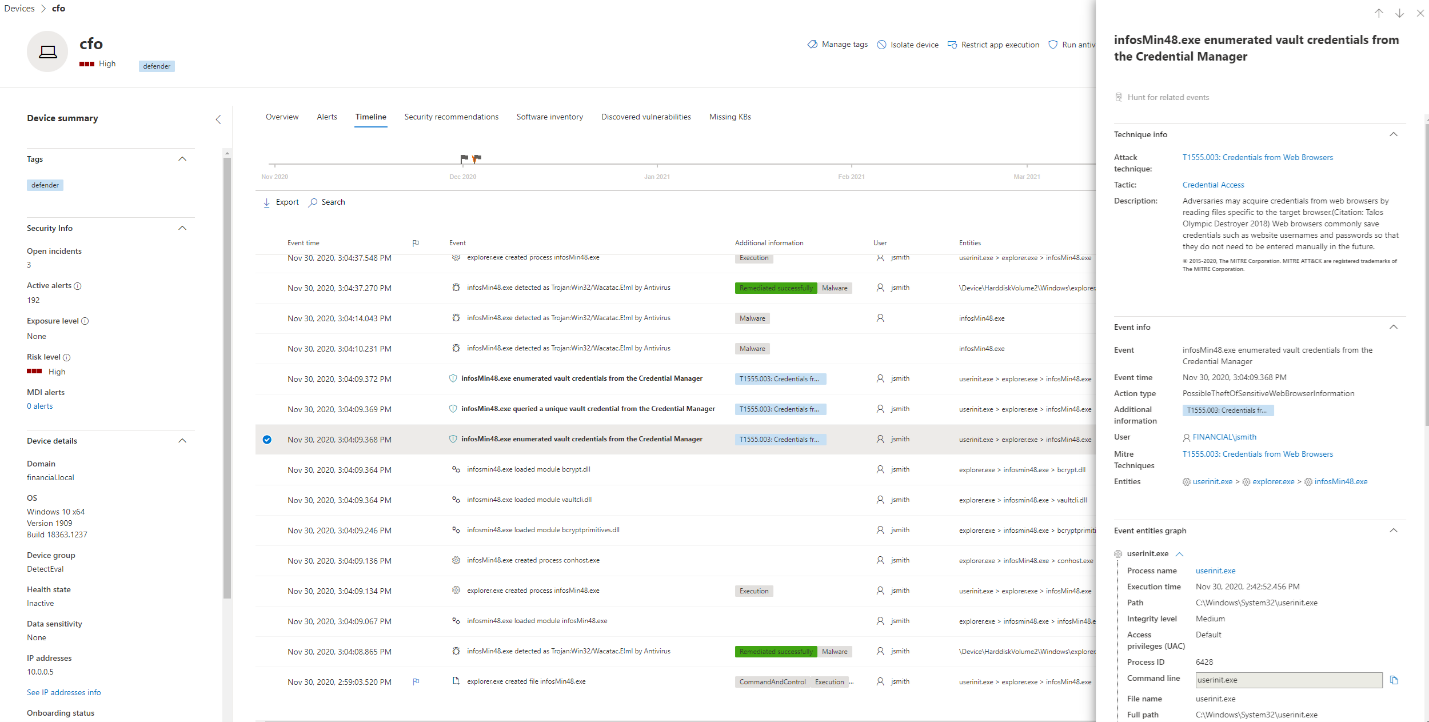Go to previous event with up arrow
The image size is (1429, 722).
click(x=1378, y=13)
